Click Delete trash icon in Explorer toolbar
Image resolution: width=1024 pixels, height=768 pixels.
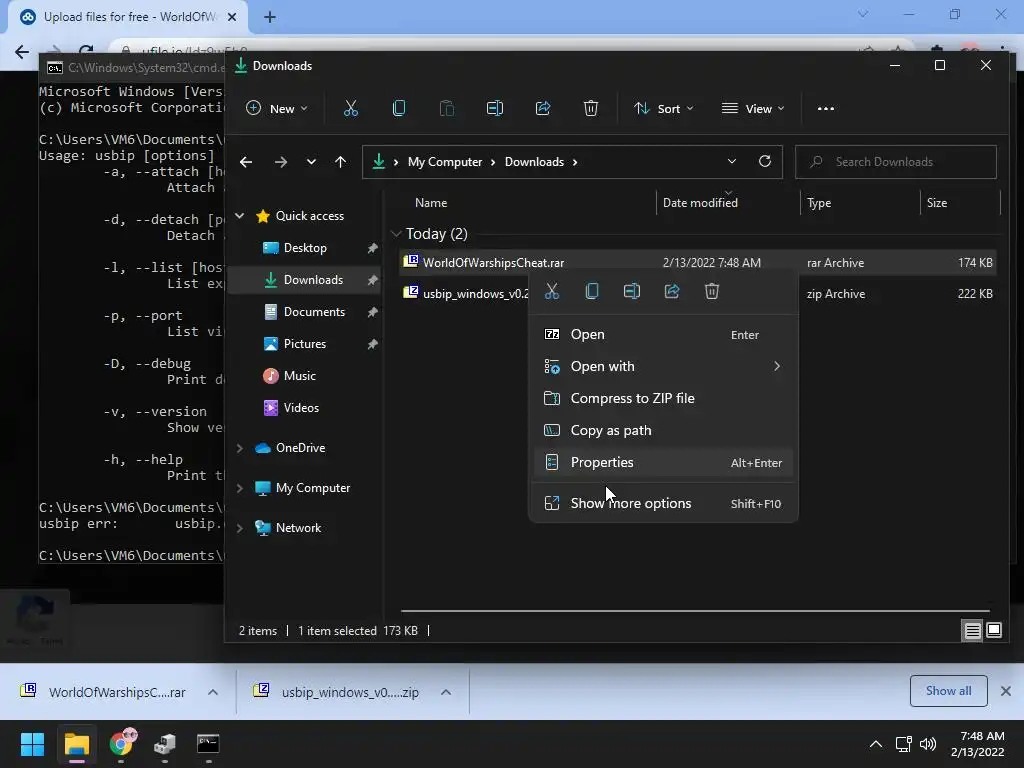(590, 108)
